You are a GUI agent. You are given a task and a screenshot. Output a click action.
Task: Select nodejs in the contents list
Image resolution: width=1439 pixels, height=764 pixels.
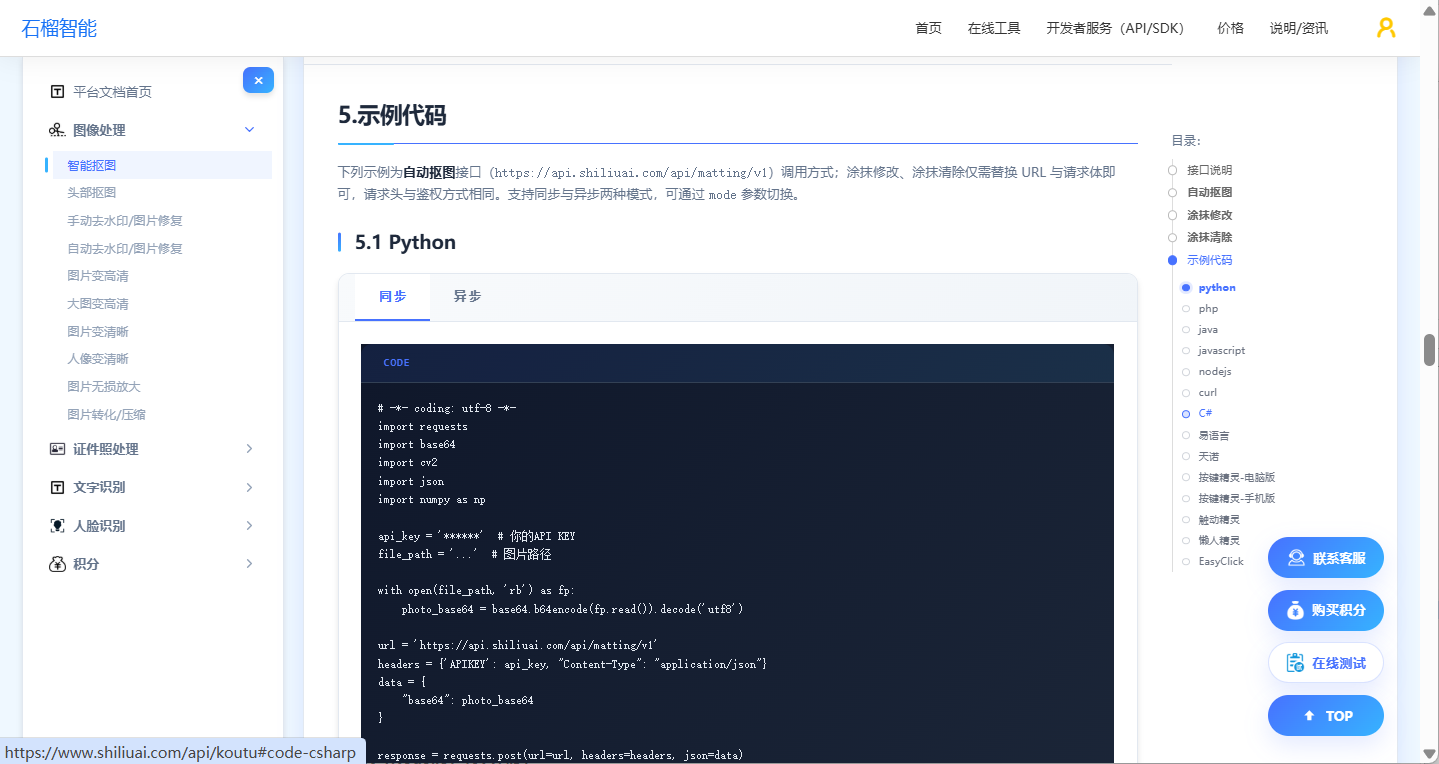[x=1215, y=372]
